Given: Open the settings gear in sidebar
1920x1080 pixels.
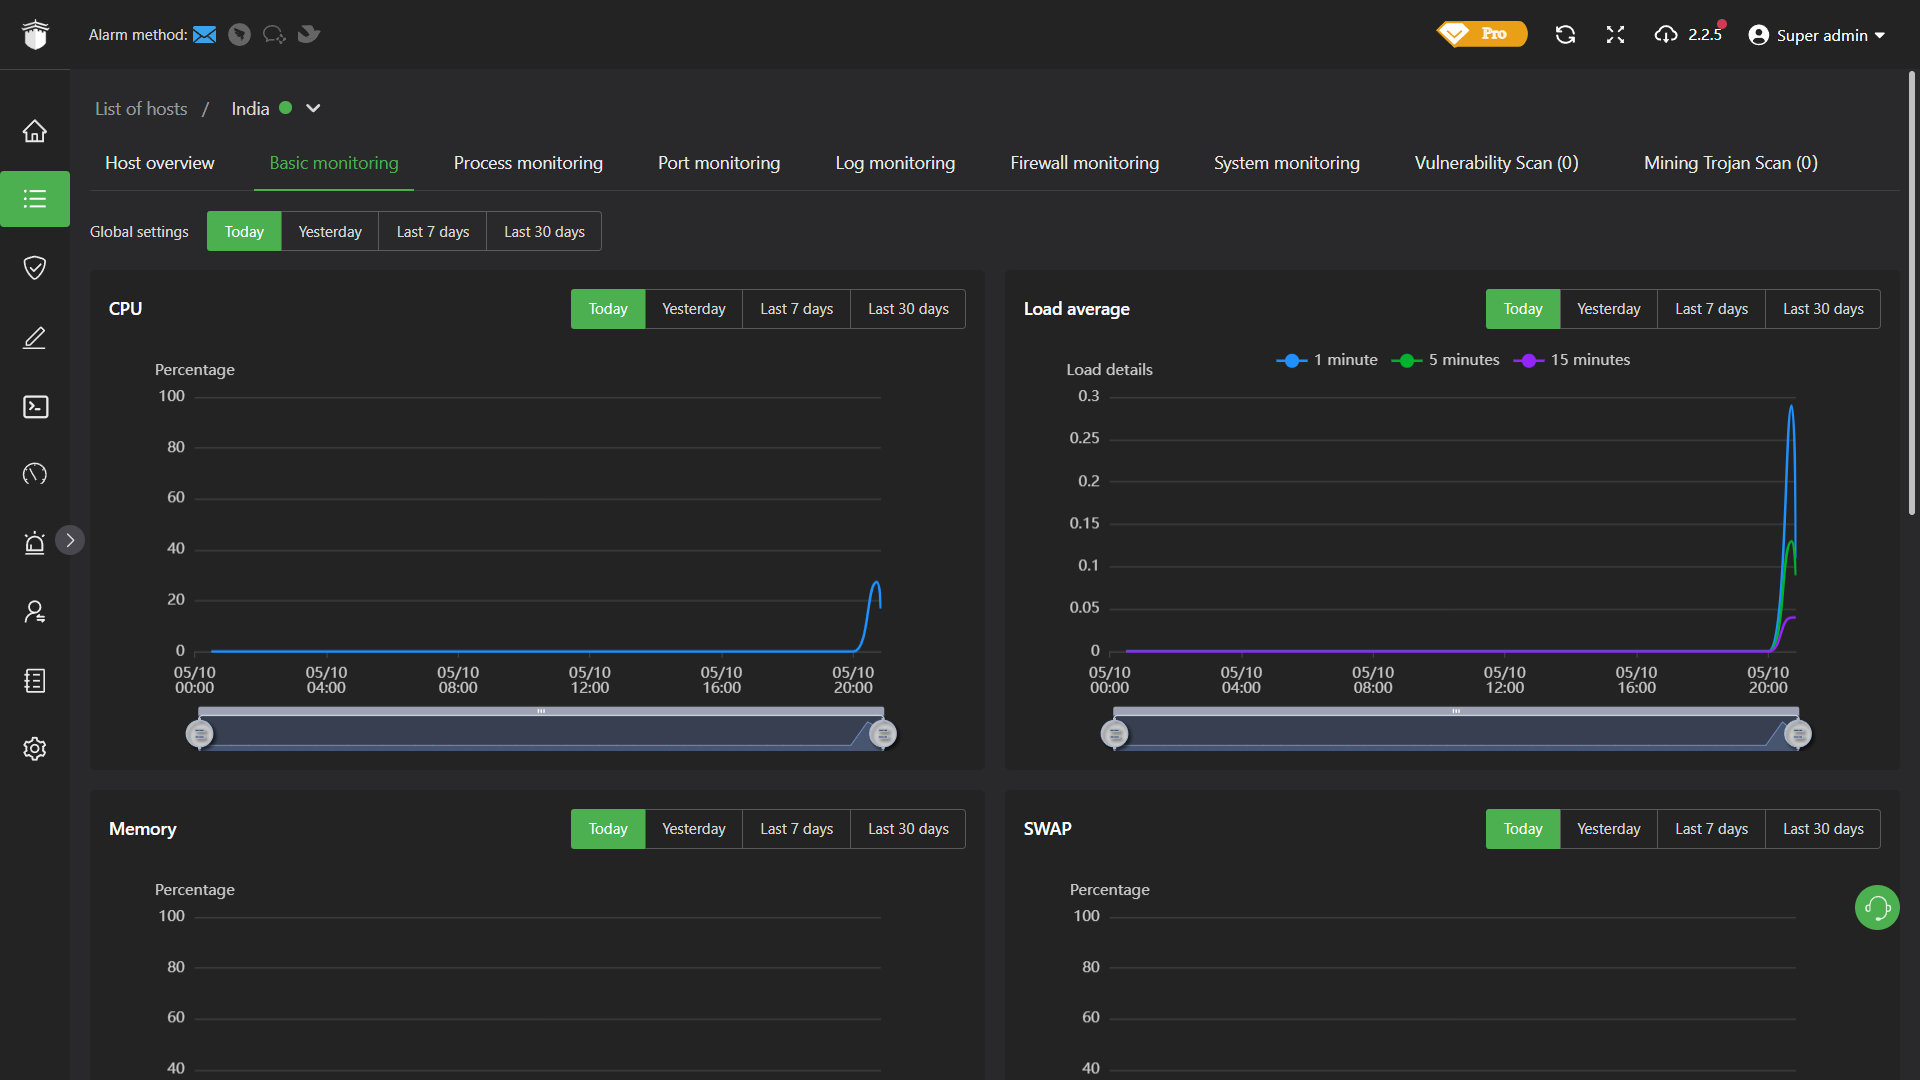Looking at the screenshot, I should click(x=35, y=749).
